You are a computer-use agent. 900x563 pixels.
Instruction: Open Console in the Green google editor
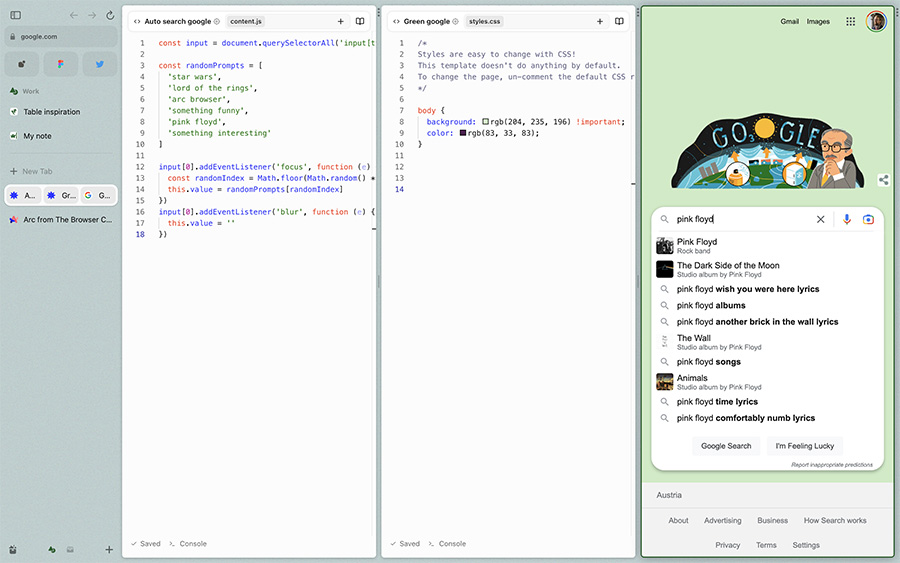coord(448,543)
